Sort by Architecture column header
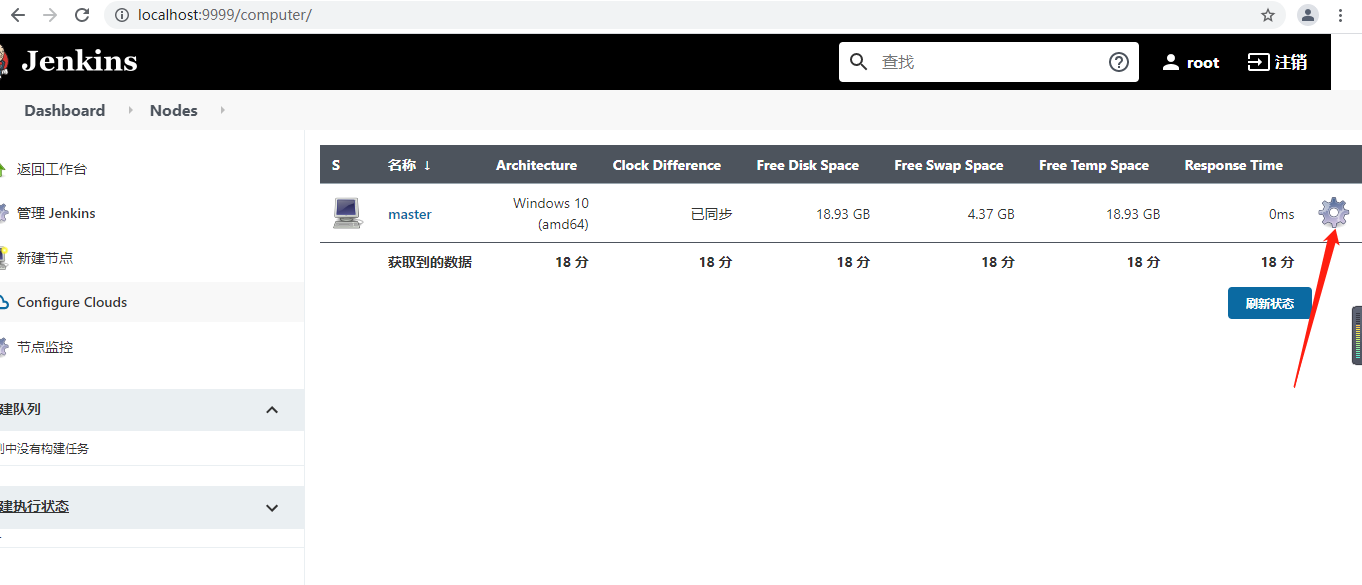1362x585 pixels. (536, 165)
